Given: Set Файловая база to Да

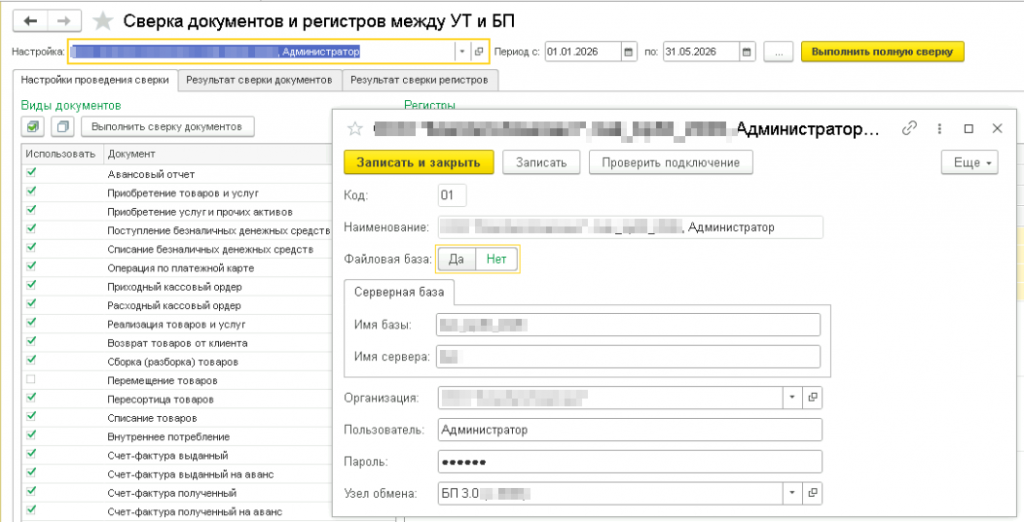Looking at the screenshot, I should (x=456, y=259).
